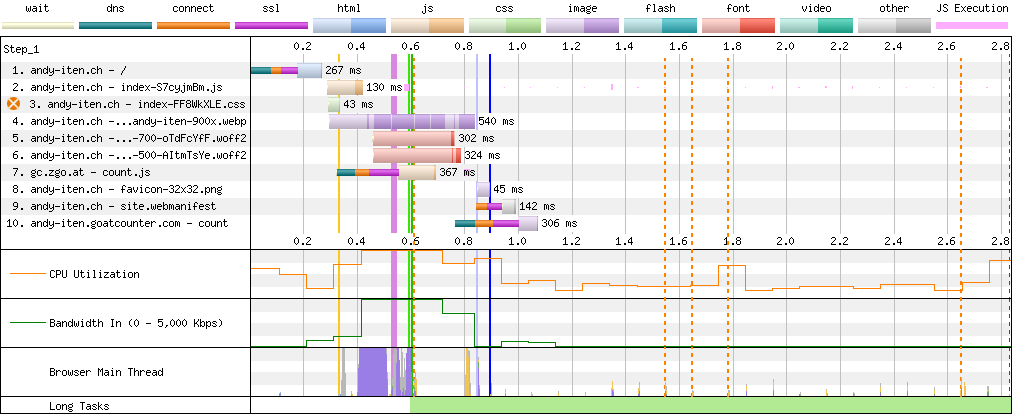This screenshot has height=414, width=1012.
Task: Click the 1.0 second mark on top timeline
Action: [517, 47]
